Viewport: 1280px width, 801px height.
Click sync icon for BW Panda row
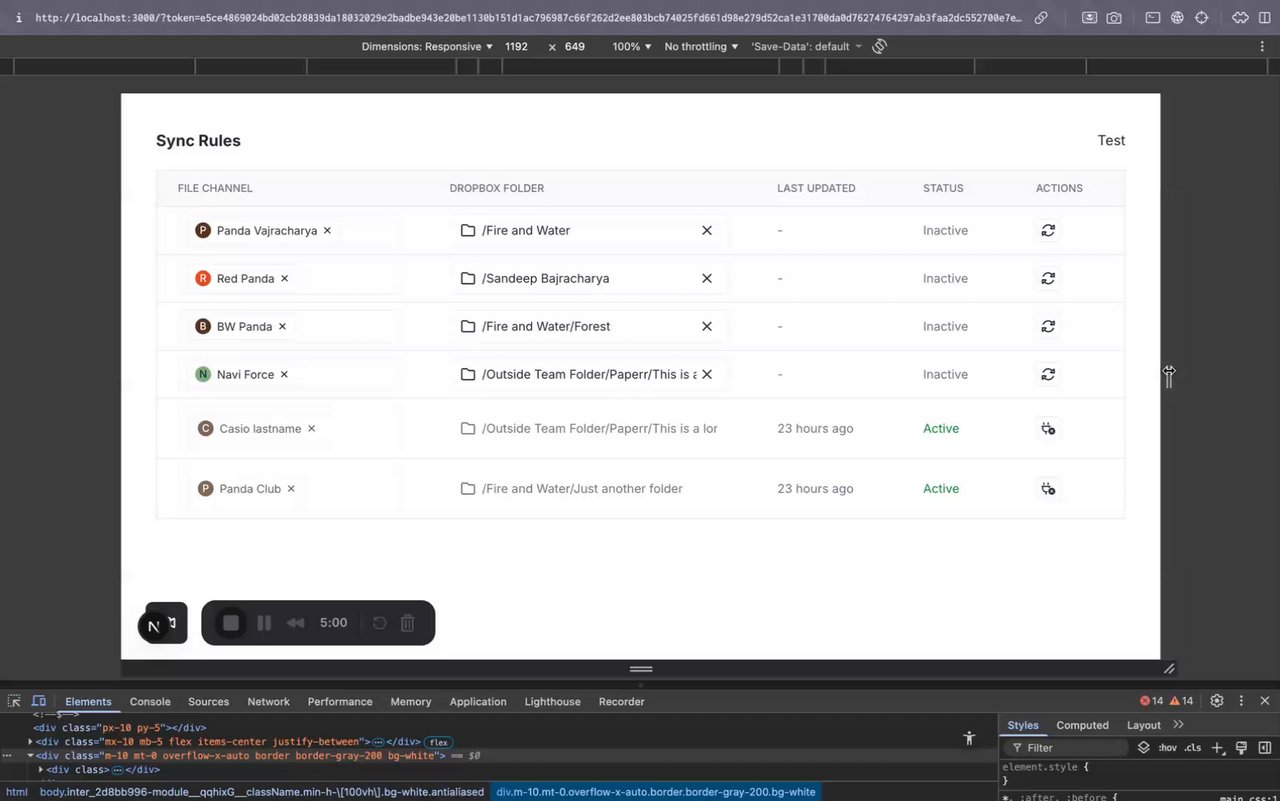tap(1048, 326)
